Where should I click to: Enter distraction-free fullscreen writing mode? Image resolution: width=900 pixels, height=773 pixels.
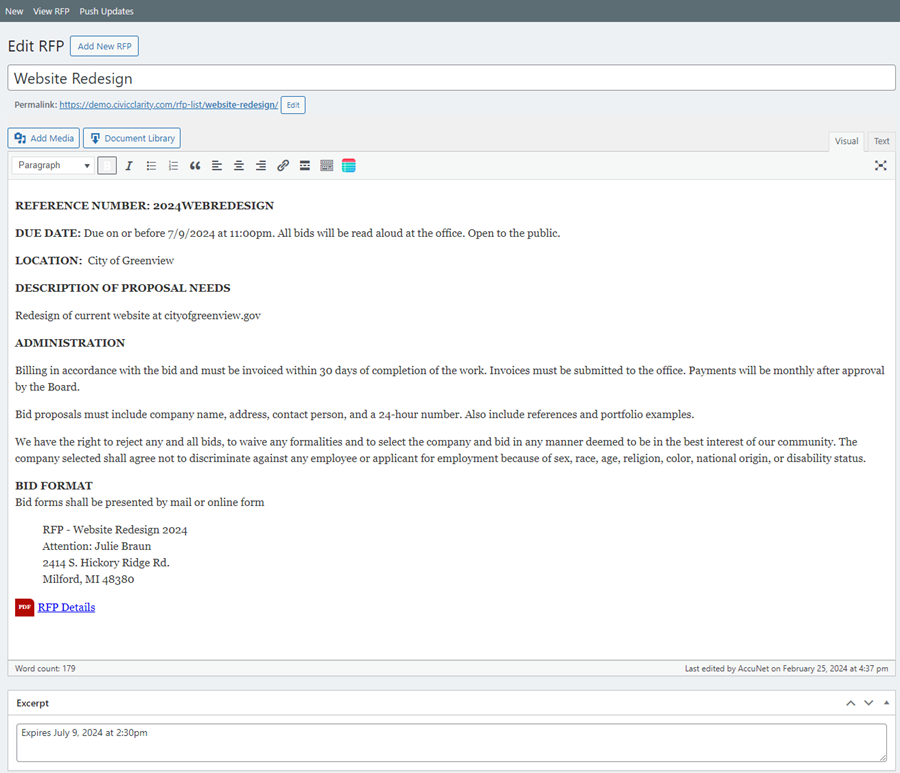pyautogui.click(x=880, y=165)
